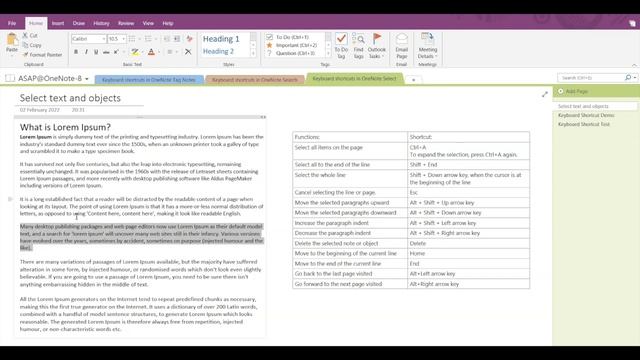Click the search magnifier icon
Image resolution: width=640 pixels, height=360 pixels.
628,78
